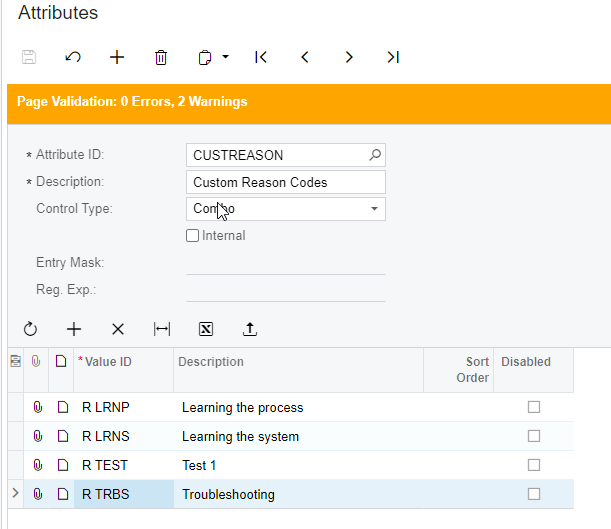Open note for R LRNS row
This screenshot has height=529, width=611.
[63, 436]
